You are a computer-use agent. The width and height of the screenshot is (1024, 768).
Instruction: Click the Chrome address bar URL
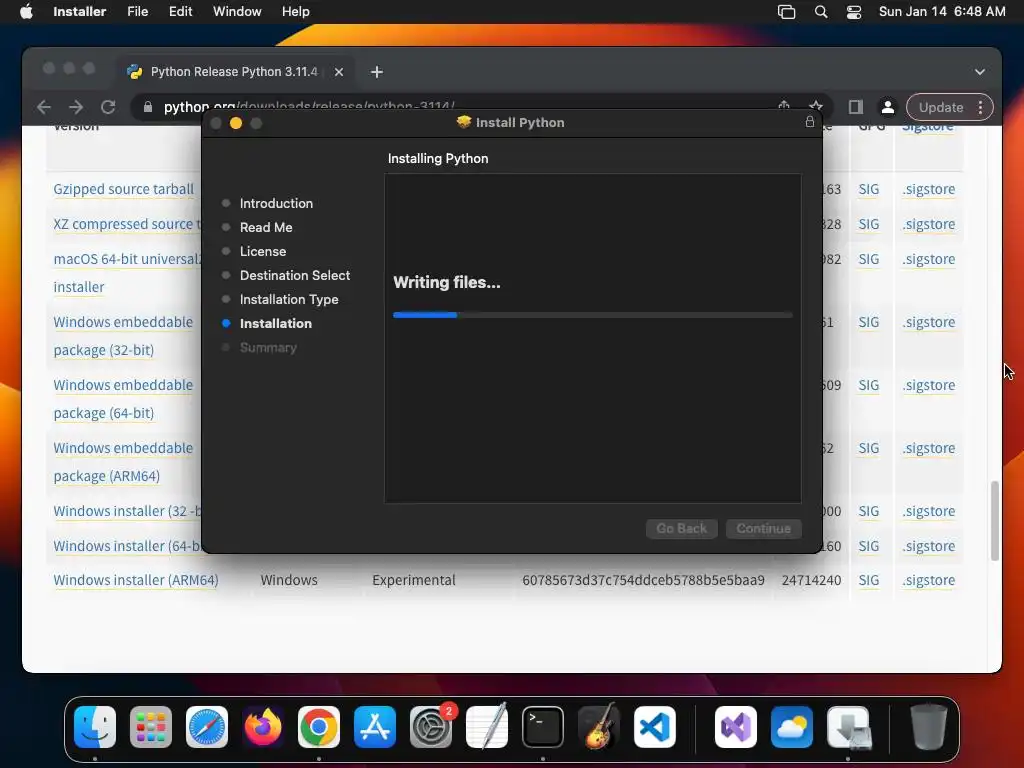click(x=309, y=105)
